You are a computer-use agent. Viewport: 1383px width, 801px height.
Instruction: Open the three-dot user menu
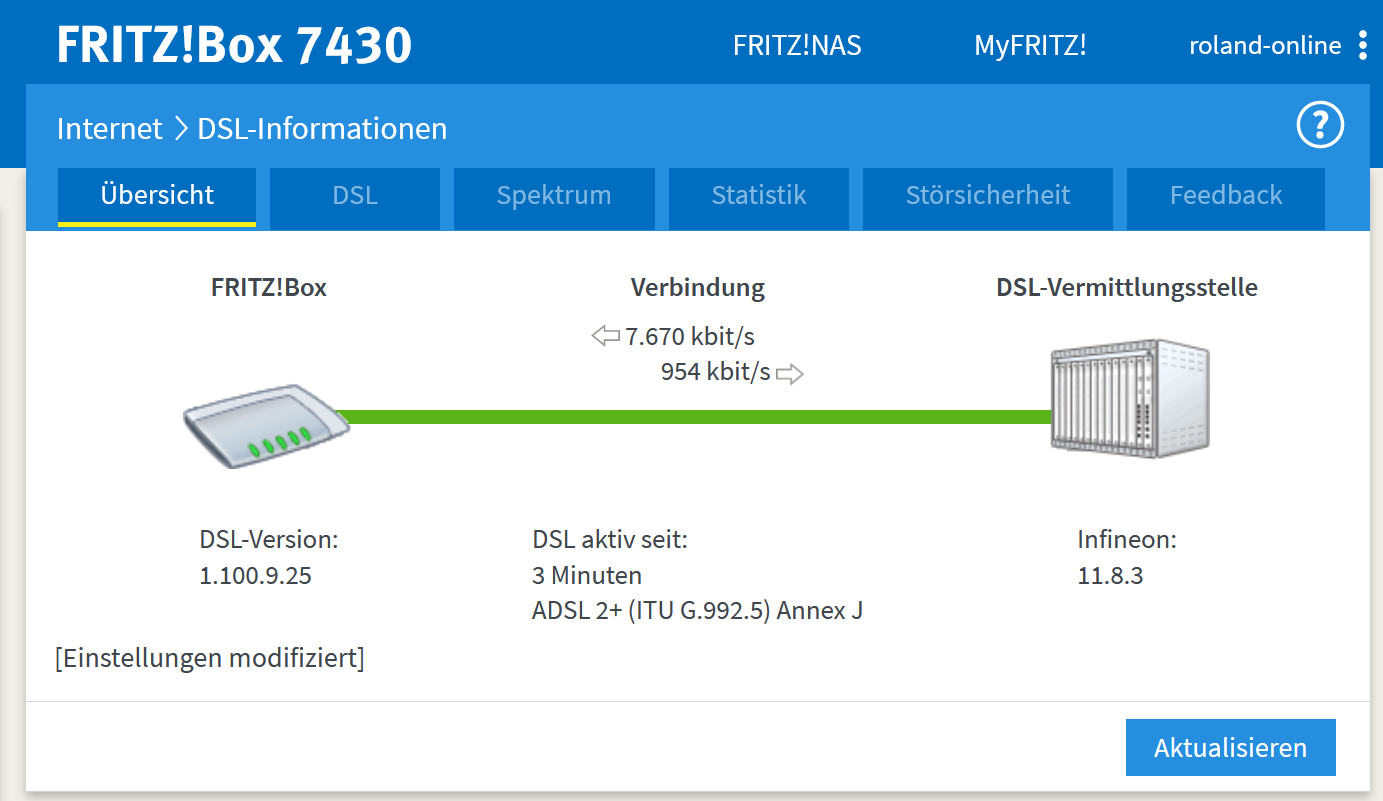1363,45
